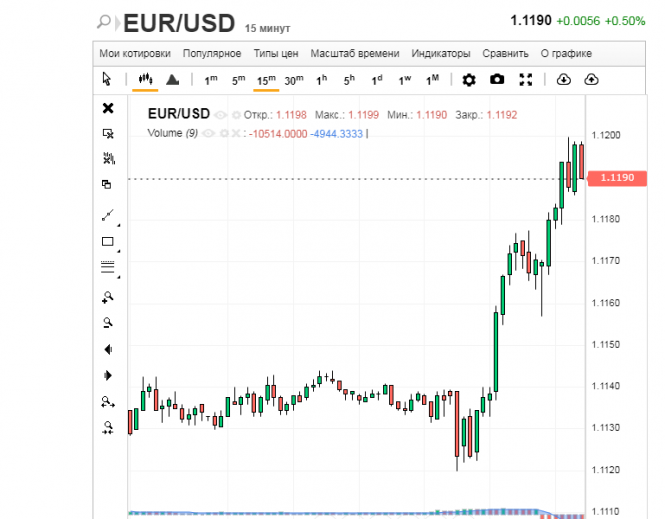Select the horizontal lines Fibonacci tool
This screenshot has width=665, height=519.
[x=108, y=266]
